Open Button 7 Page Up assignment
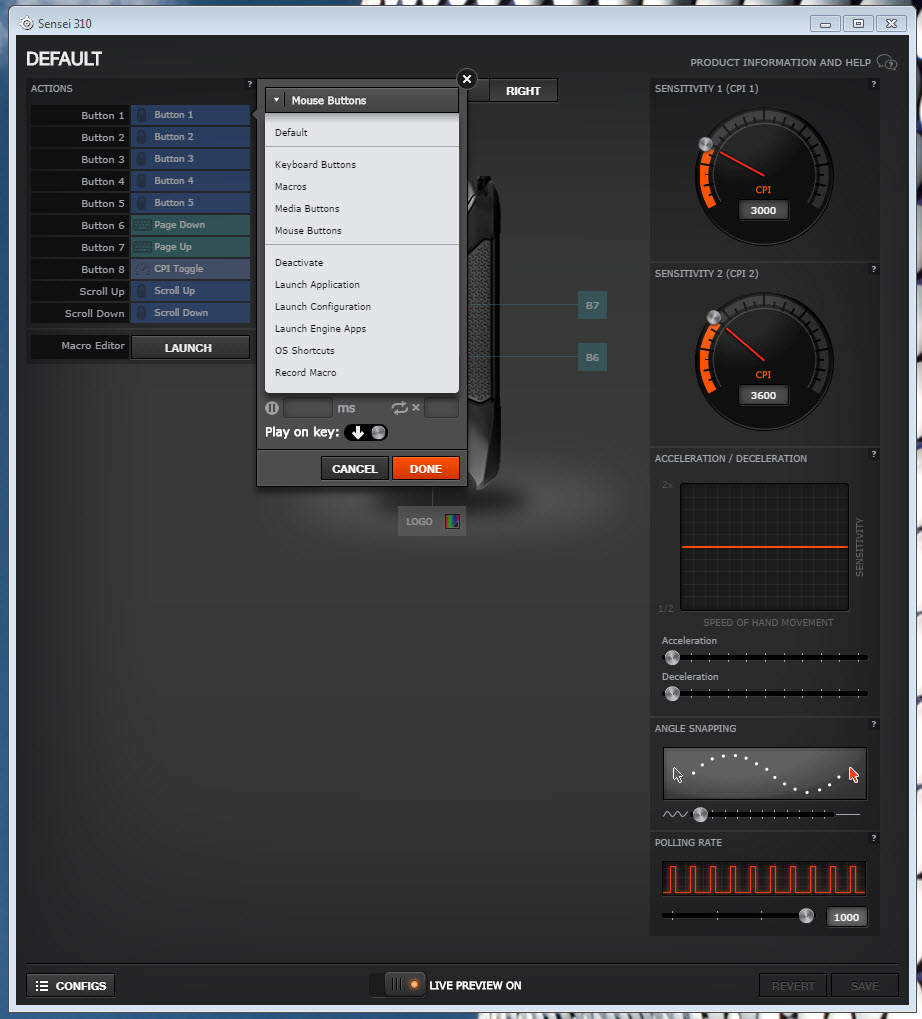 pos(190,248)
